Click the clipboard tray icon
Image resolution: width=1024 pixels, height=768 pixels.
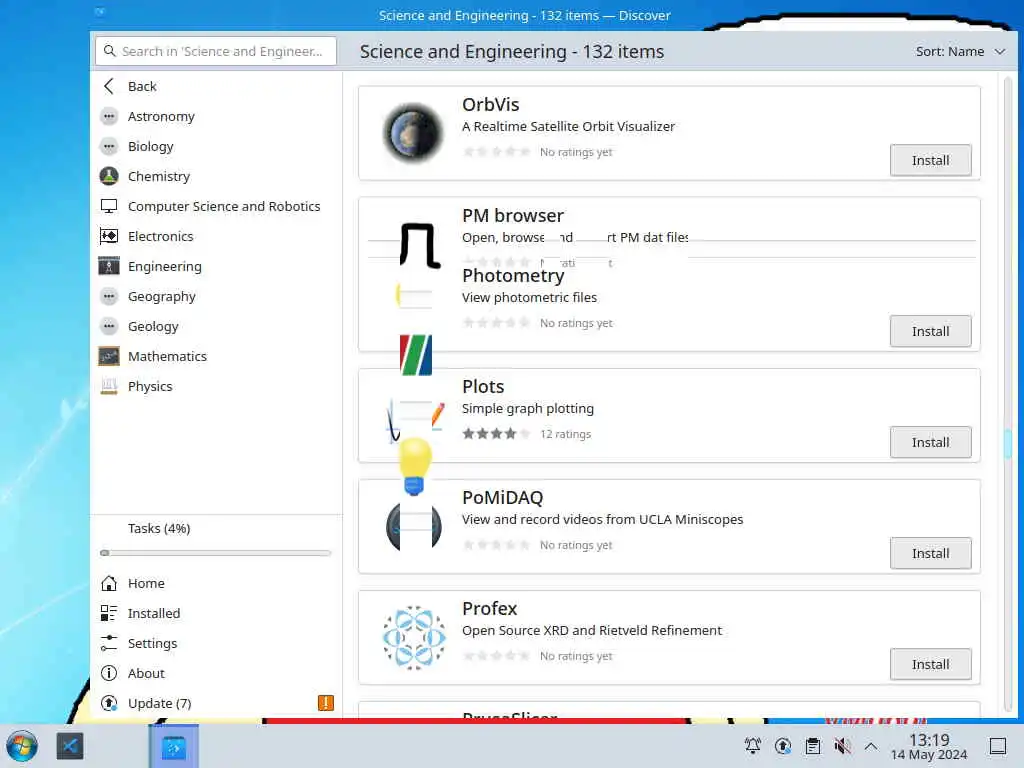812,746
